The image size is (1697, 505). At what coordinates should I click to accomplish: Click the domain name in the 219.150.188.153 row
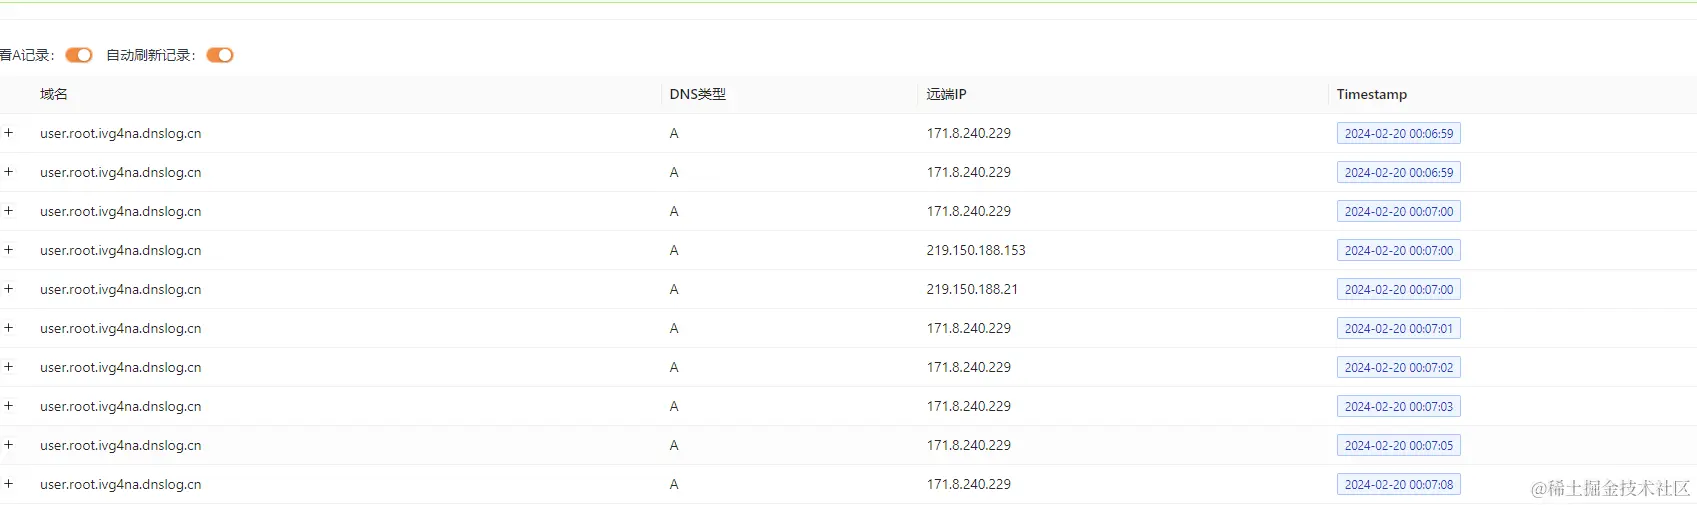point(121,250)
